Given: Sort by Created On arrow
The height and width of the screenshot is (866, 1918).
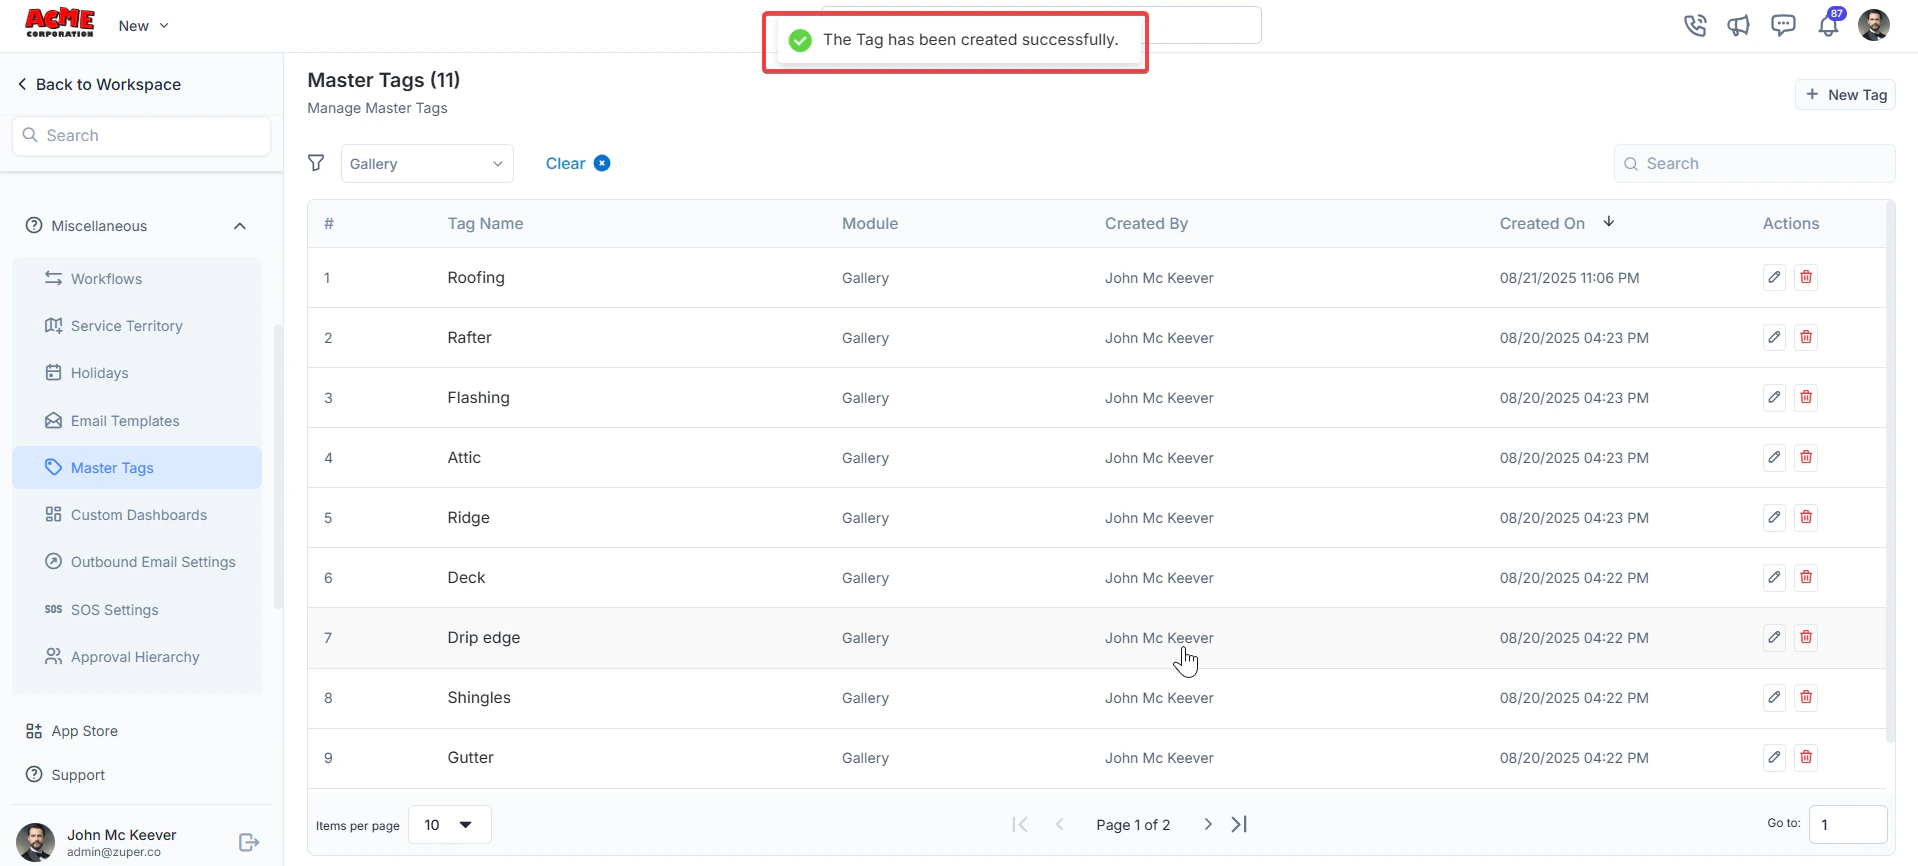Looking at the screenshot, I should point(1609,222).
